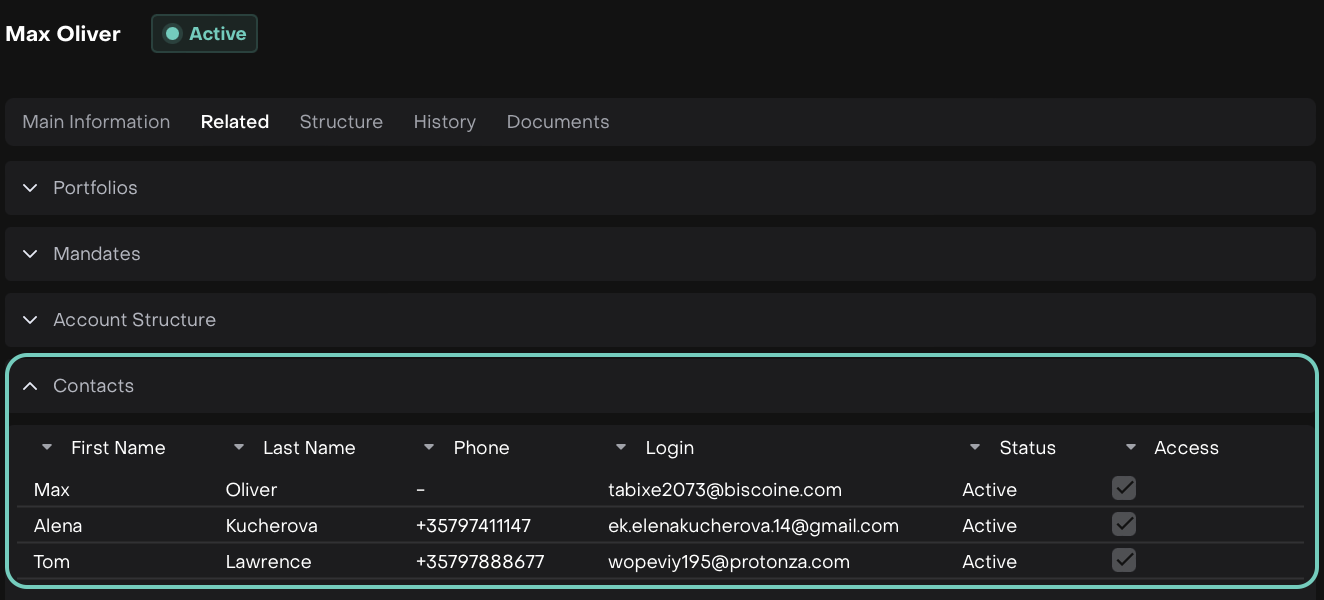Click the First Name column filter arrow
The height and width of the screenshot is (600, 1324).
click(47, 448)
